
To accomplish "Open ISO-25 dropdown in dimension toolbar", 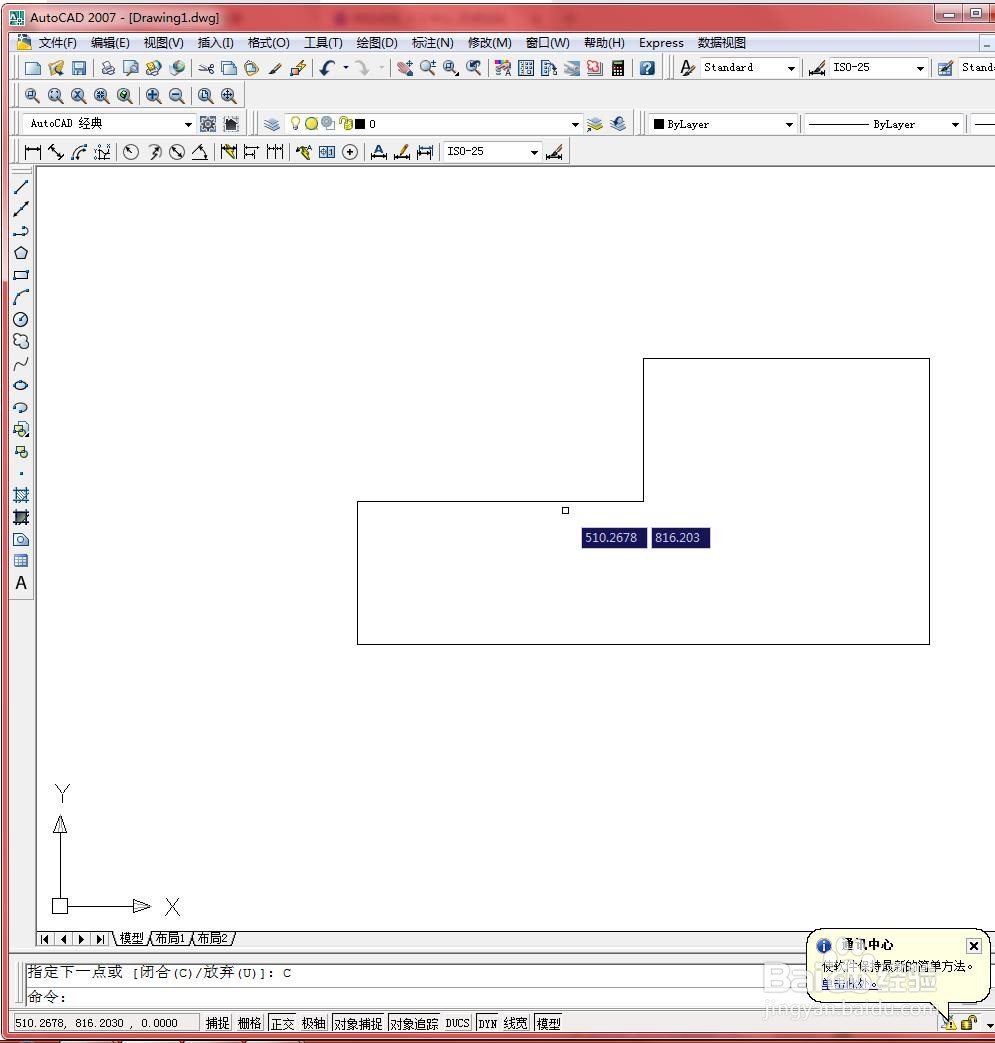I will click(x=534, y=152).
